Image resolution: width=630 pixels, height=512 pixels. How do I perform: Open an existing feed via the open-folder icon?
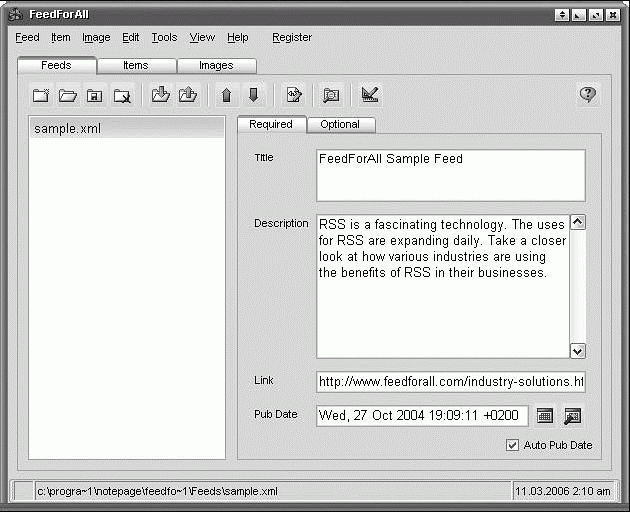[68, 96]
